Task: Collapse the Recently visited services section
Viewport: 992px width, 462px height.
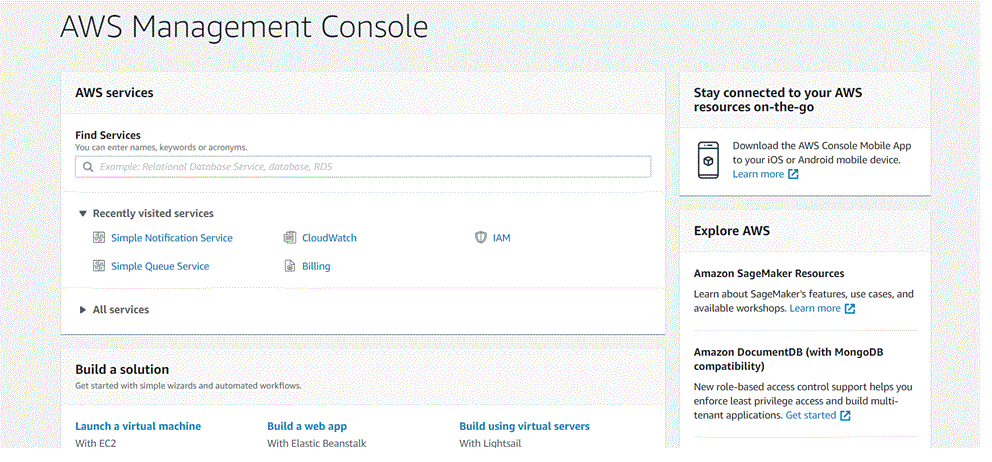Action: click(82, 214)
